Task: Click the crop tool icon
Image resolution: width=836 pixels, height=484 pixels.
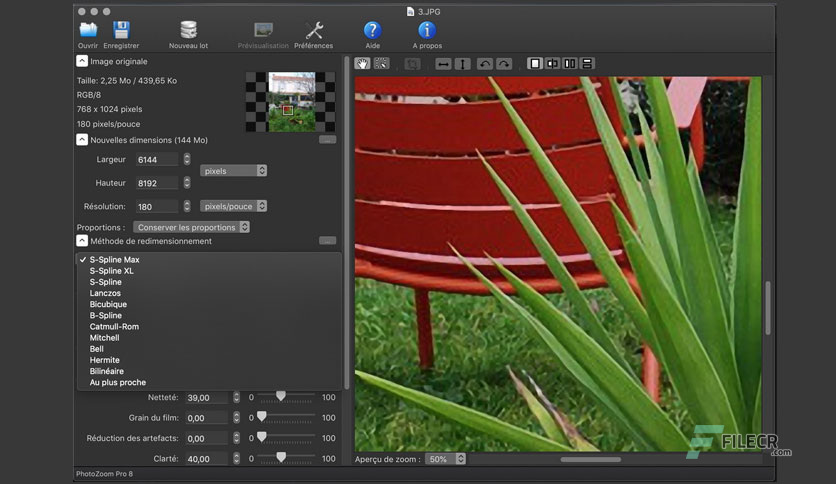Action: (412, 64)
